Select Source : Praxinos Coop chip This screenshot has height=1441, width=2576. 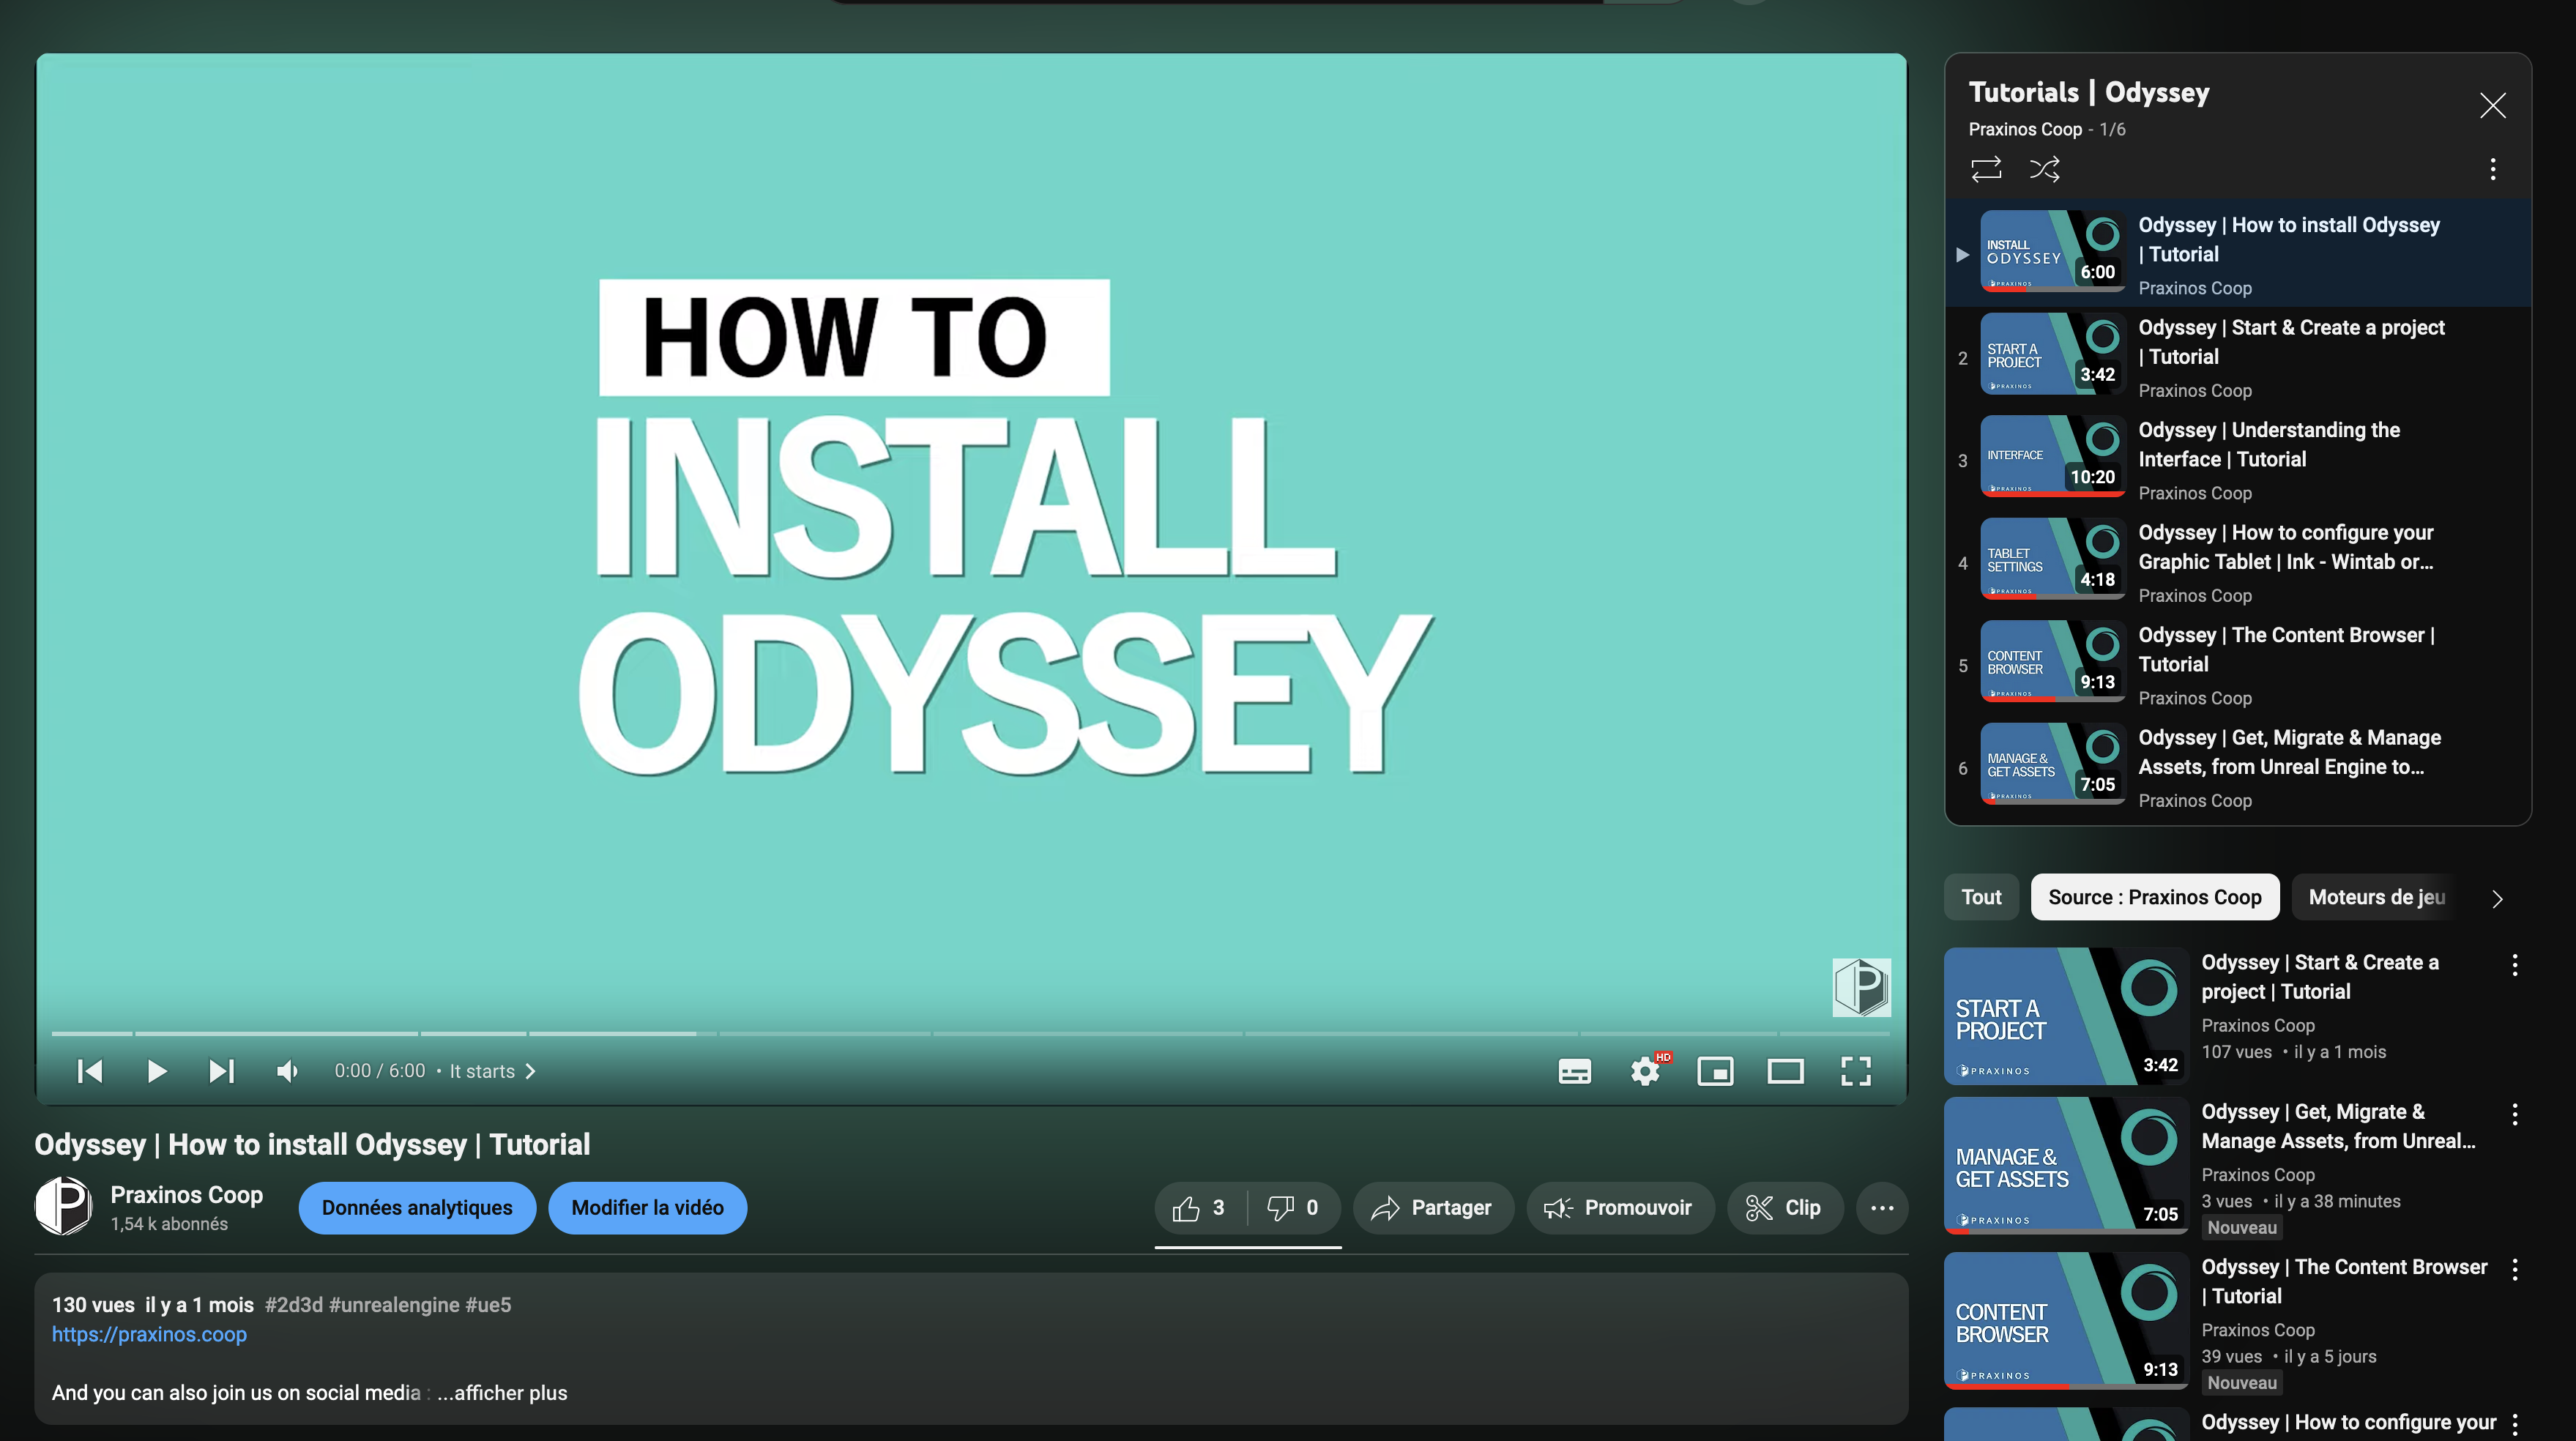[x=2154, y=897]
